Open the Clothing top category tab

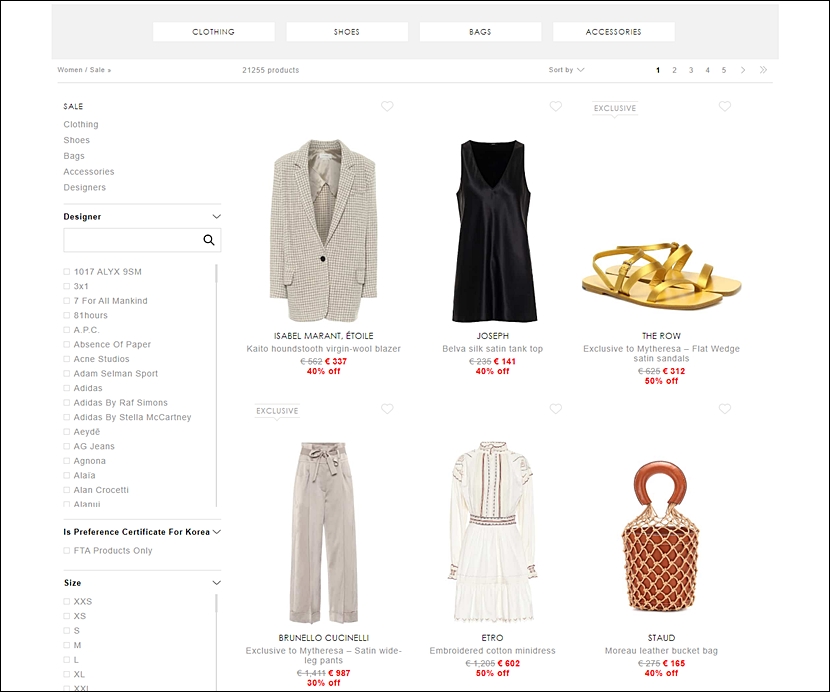coord(214,32)
